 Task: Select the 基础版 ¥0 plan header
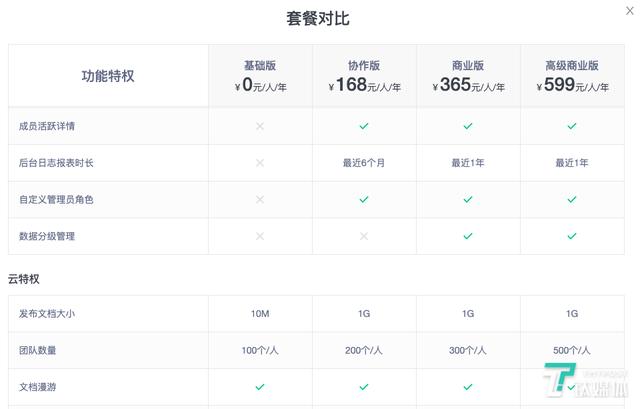(260, 76)
